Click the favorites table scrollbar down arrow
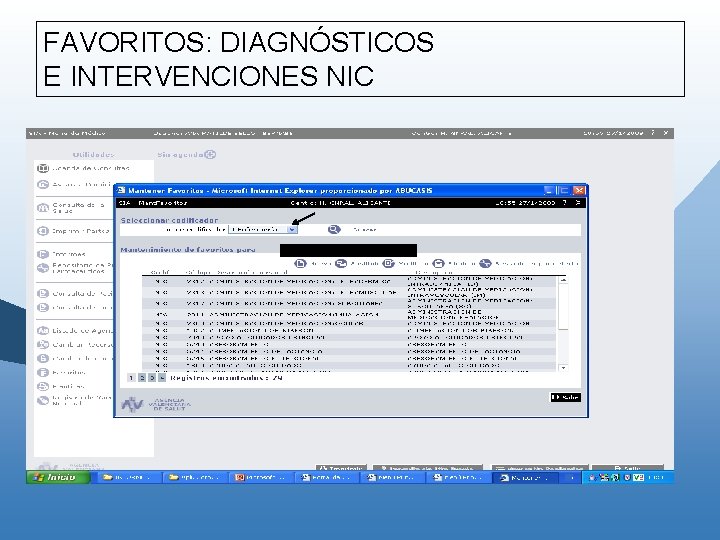This screenshot has height=540, width=720. [x=563, y=367]
